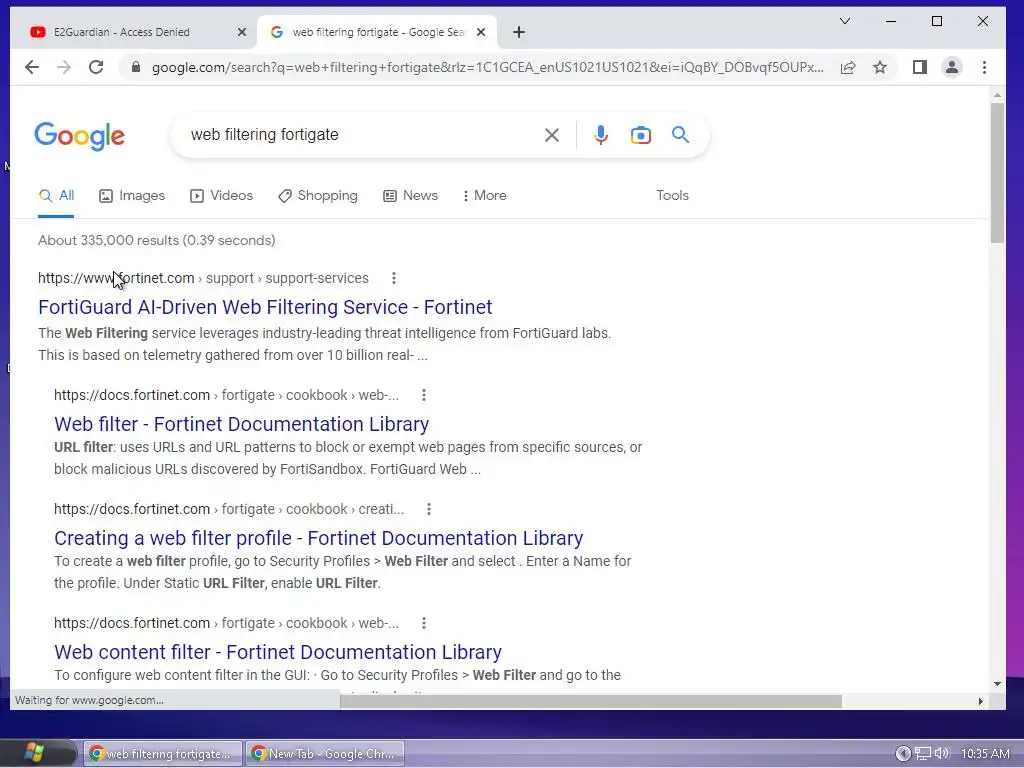Viewport: 1024px width, 768px height.
Task: Bookmark this page with star icon
Action: click(880, 67)
